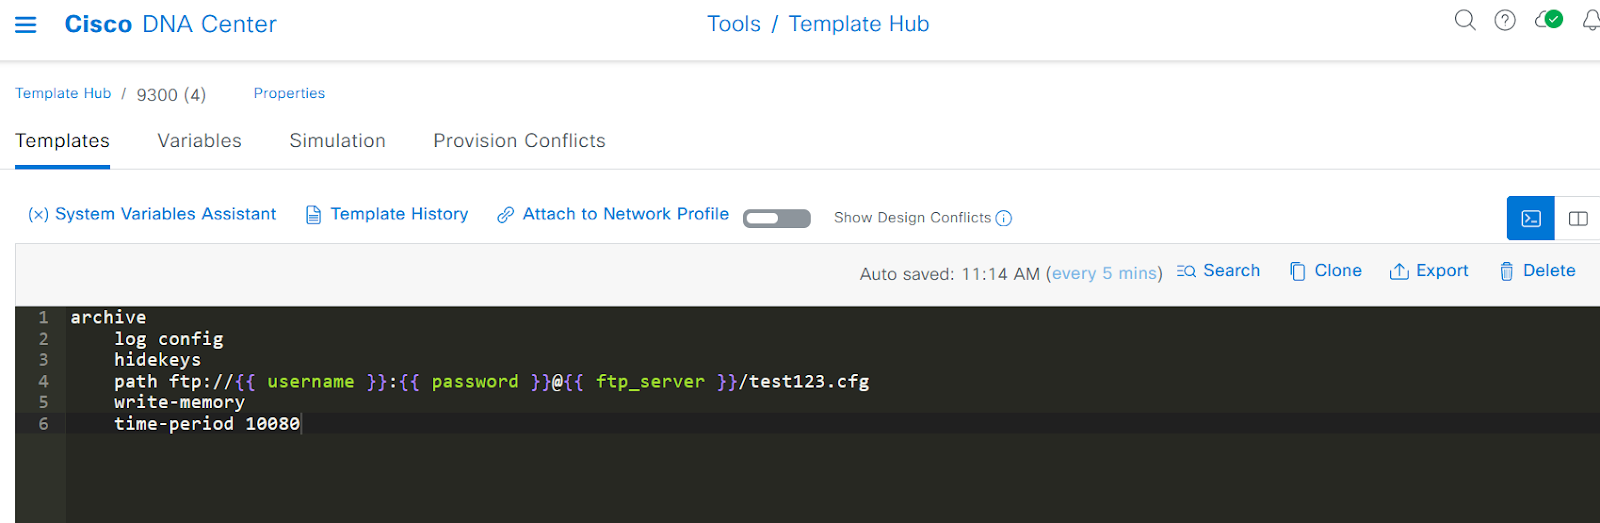Switch to the Variables tab

coord(199,141)
